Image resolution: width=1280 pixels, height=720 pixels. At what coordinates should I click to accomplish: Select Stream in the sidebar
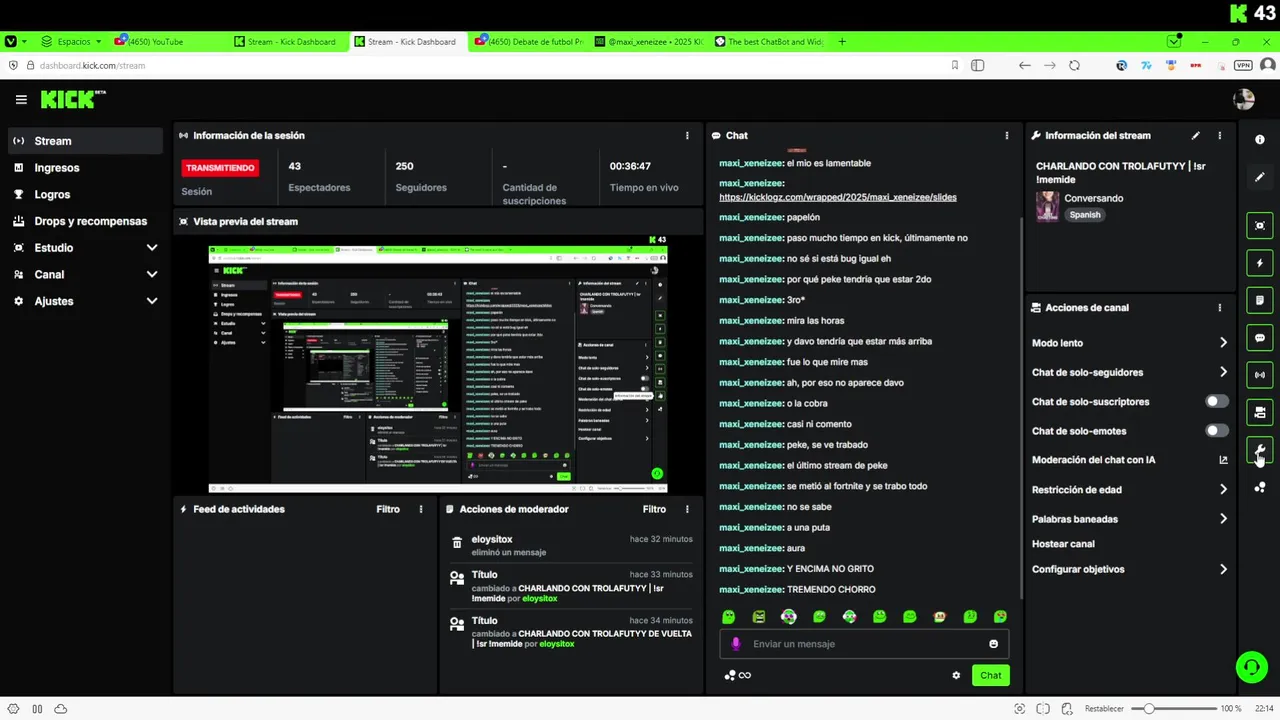(x=84, y=141)
